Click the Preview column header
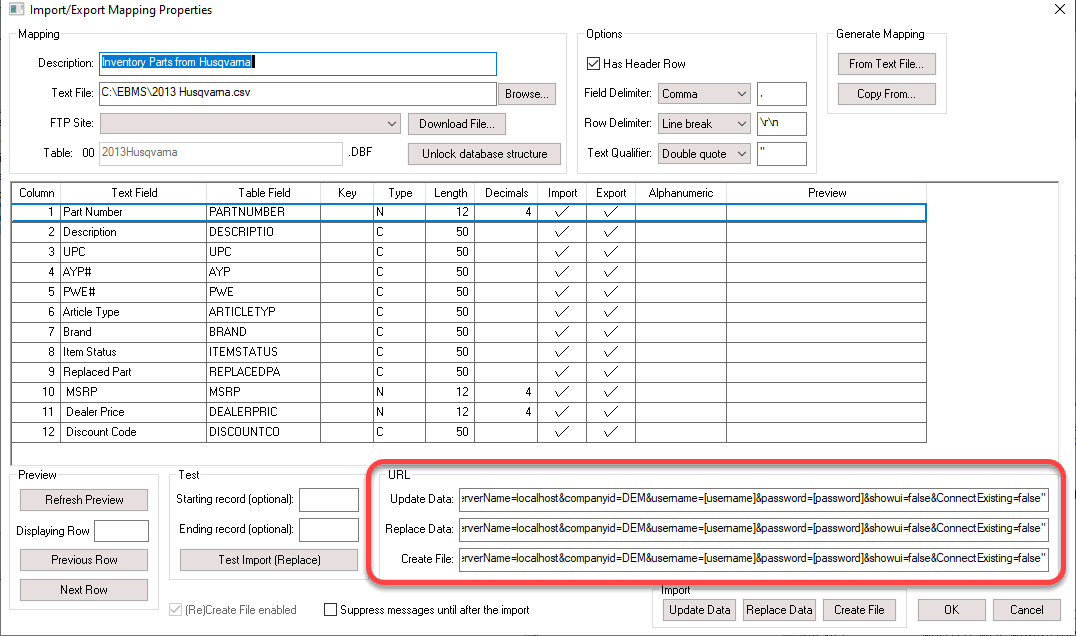 [x=827, y=193]
